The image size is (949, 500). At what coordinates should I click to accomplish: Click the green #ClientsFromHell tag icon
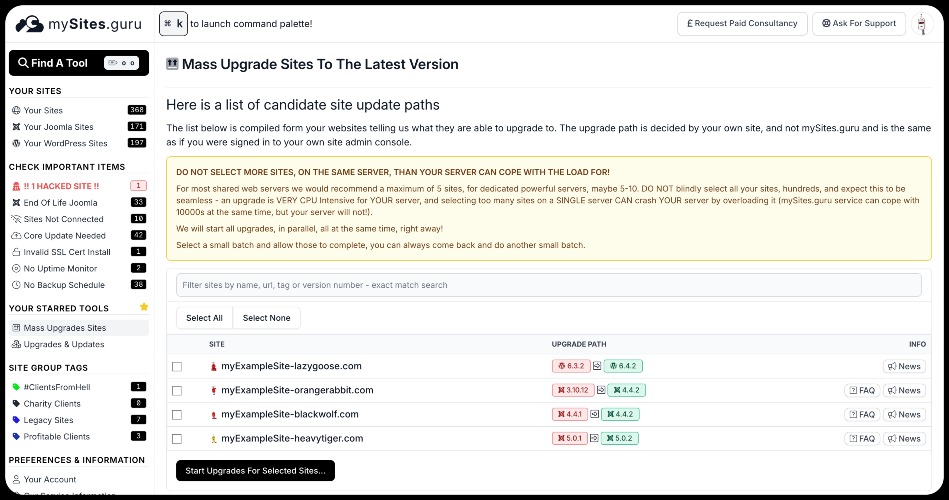(x=16, y=387)
